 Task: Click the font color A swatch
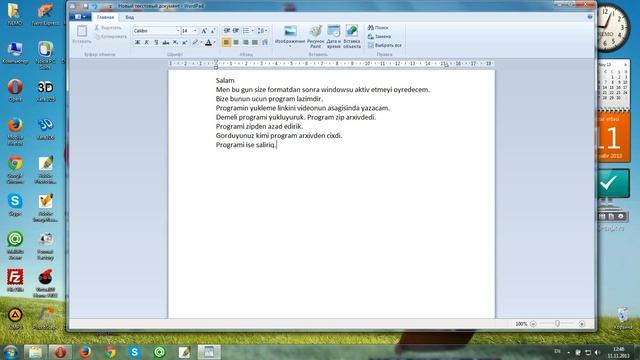pyautogui.click(x=208, y=42)
